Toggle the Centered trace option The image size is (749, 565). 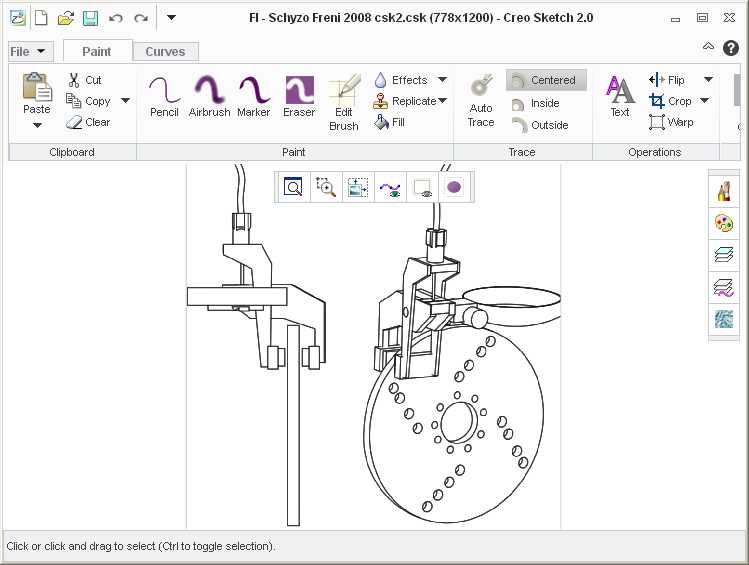point(546,80)
